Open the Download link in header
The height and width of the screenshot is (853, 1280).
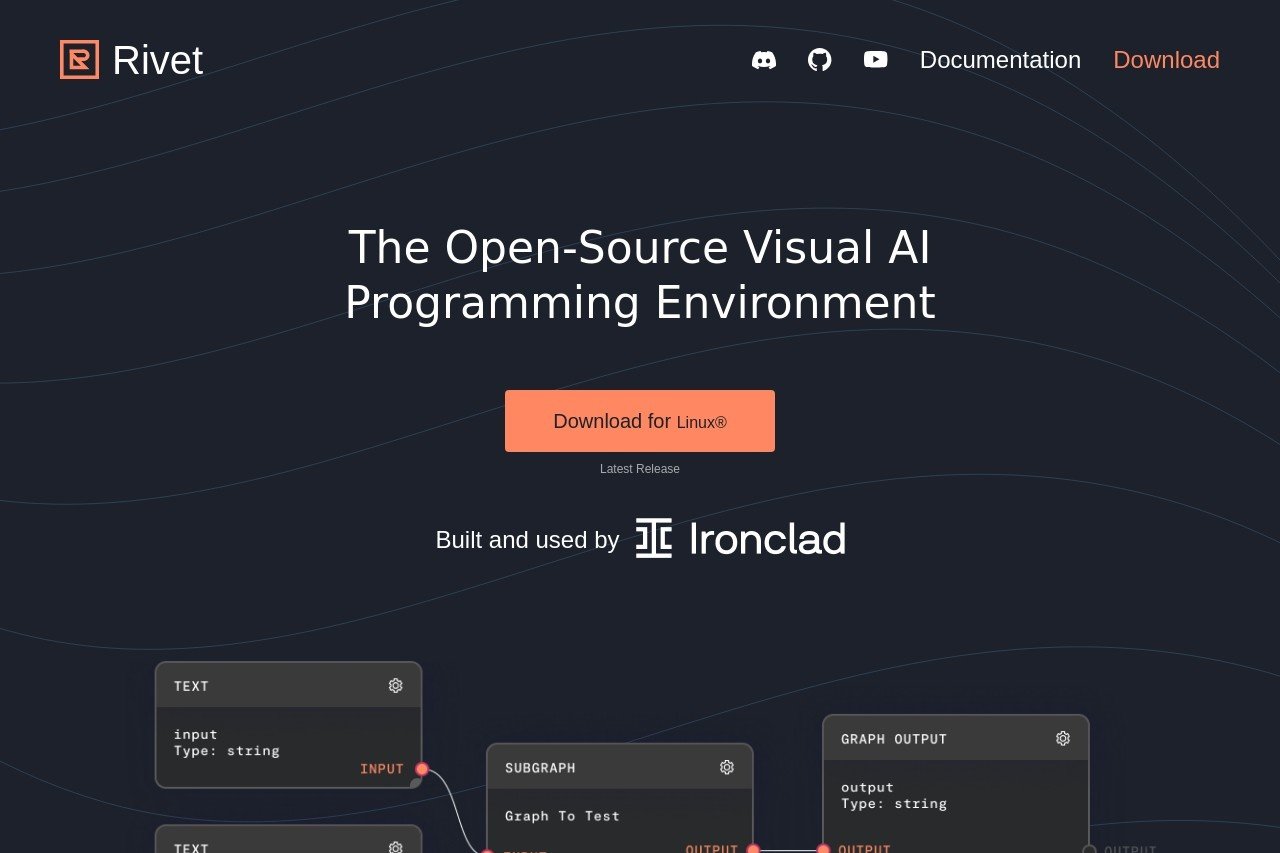coord(1166,60)
